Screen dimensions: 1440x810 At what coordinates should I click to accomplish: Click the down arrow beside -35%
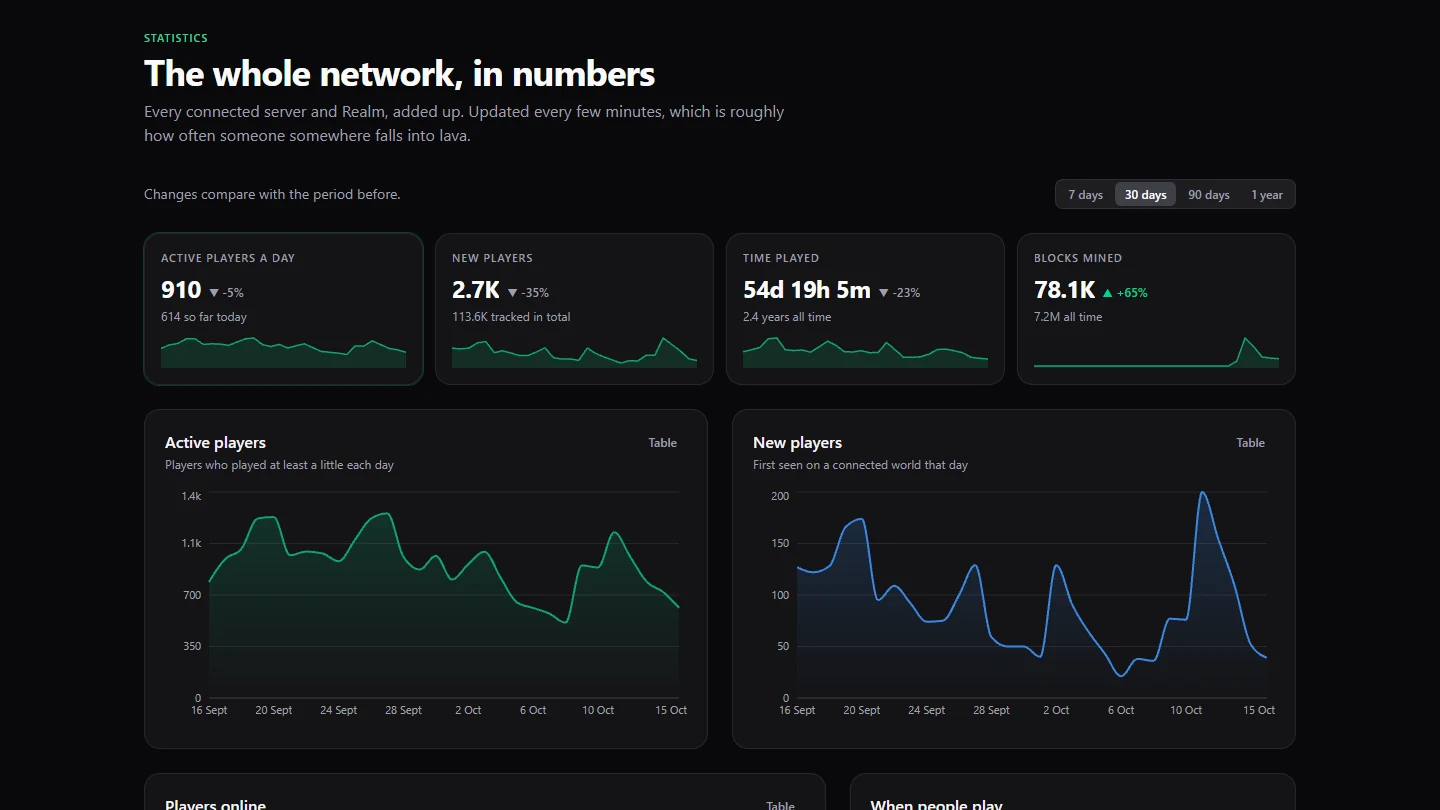513,293
